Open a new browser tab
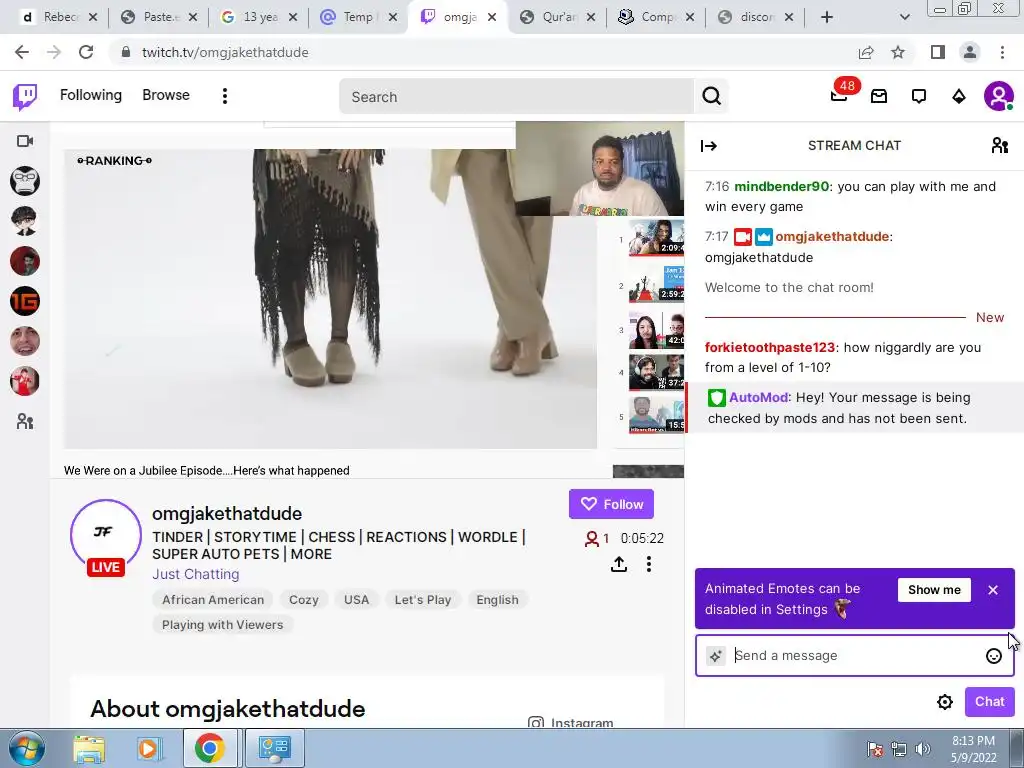The image size is (1024, 768). (x=827, y=17)
